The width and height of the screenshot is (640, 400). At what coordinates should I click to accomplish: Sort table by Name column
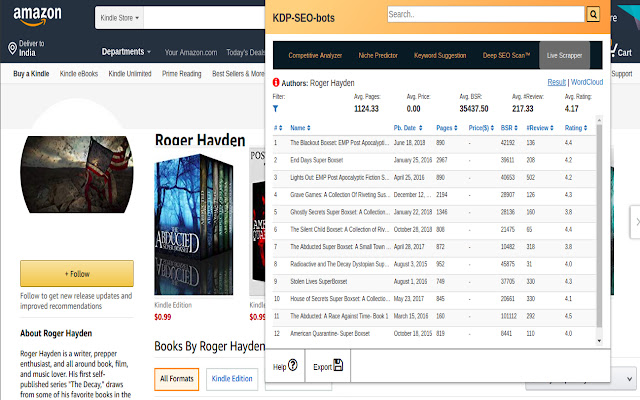tap(300, 128)
